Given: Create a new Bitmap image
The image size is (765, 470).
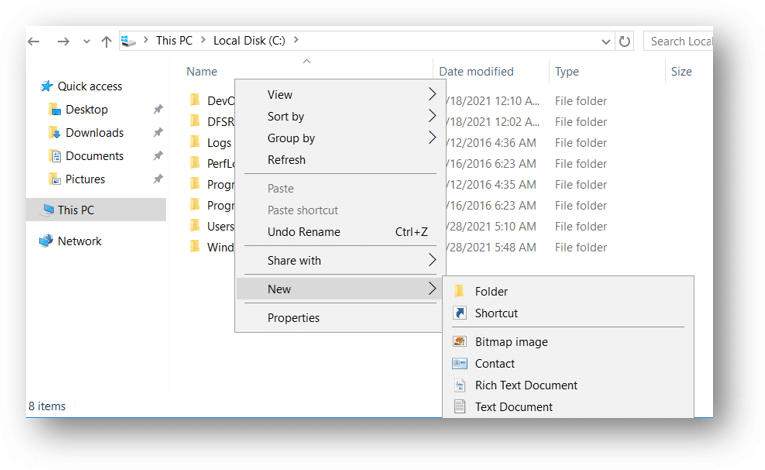Looking at the screenshot, I should click(x=568, y=342).
